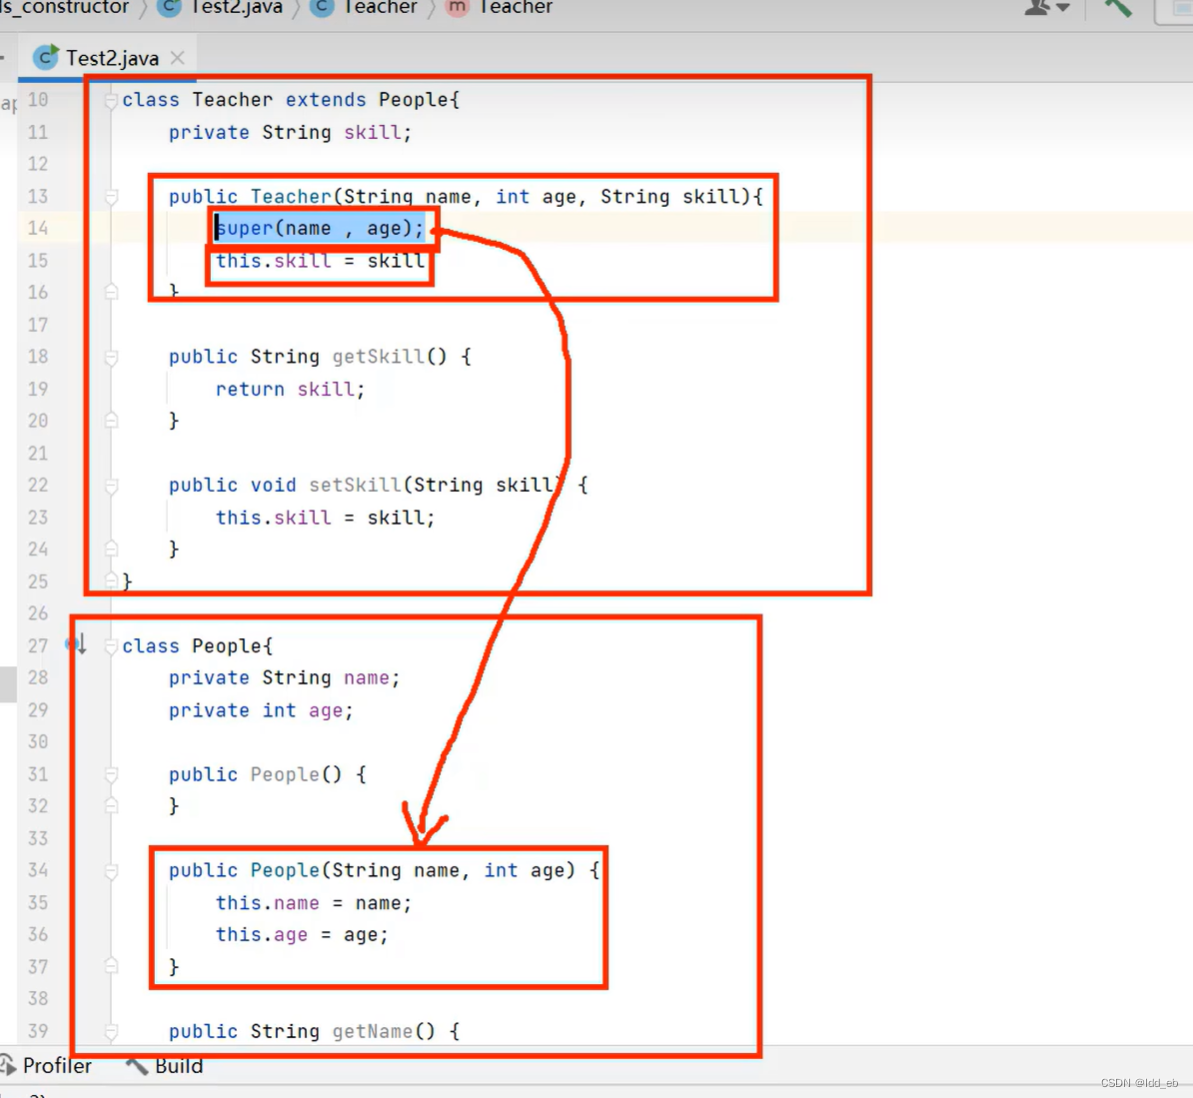Click the green Build project hammer icon

point(1118,8)
